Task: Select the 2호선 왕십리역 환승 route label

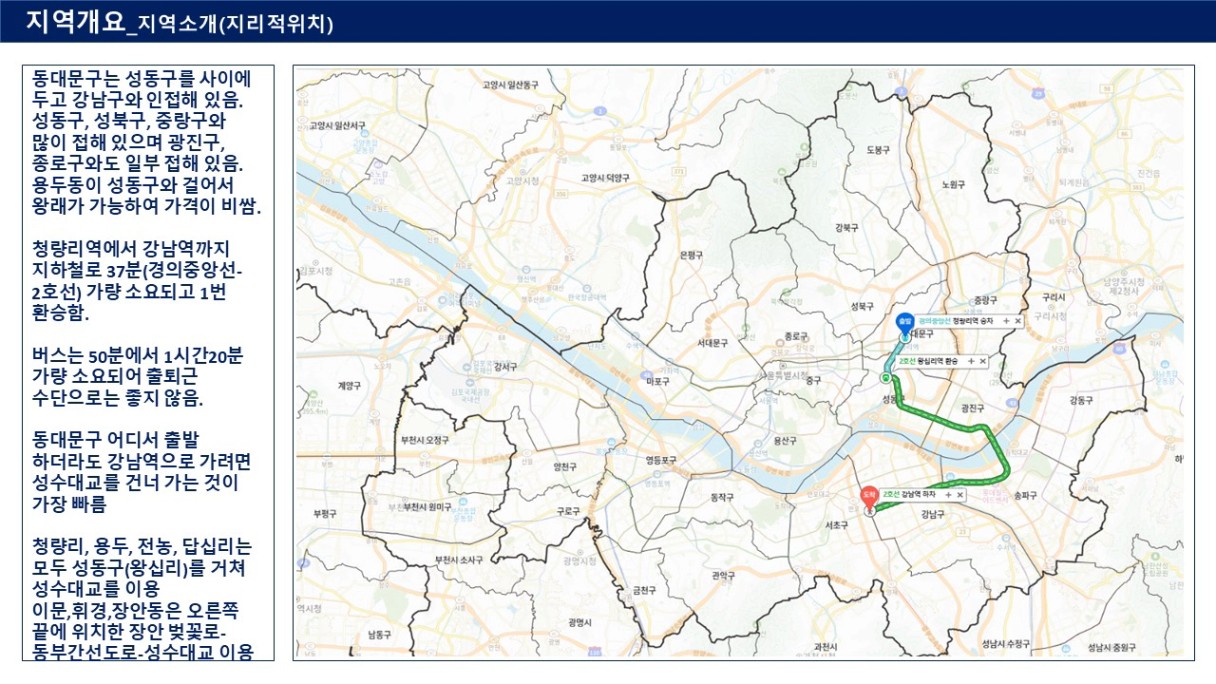Action: pos(942,360)
